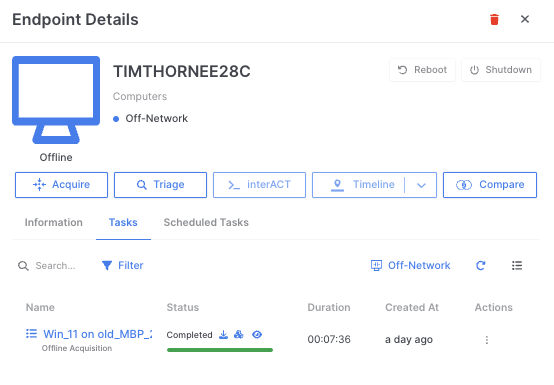The image size is (554, 385).
Task: Delete endpoint with red trash icon
Action: click(494, 19)
